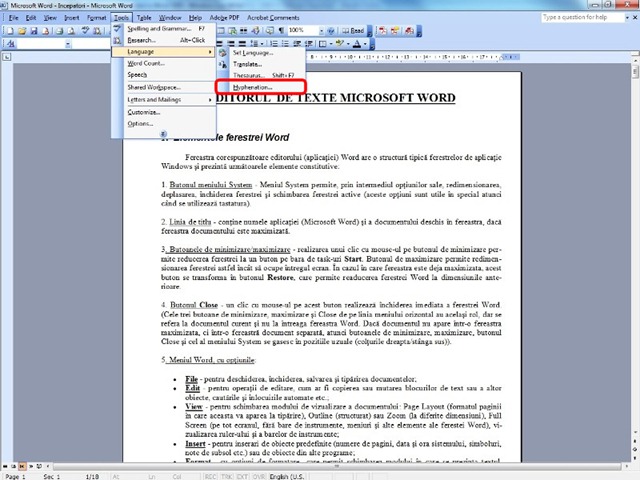Click the Microsoft Word Help icon

pyautogui.click(x=331, y=31)
